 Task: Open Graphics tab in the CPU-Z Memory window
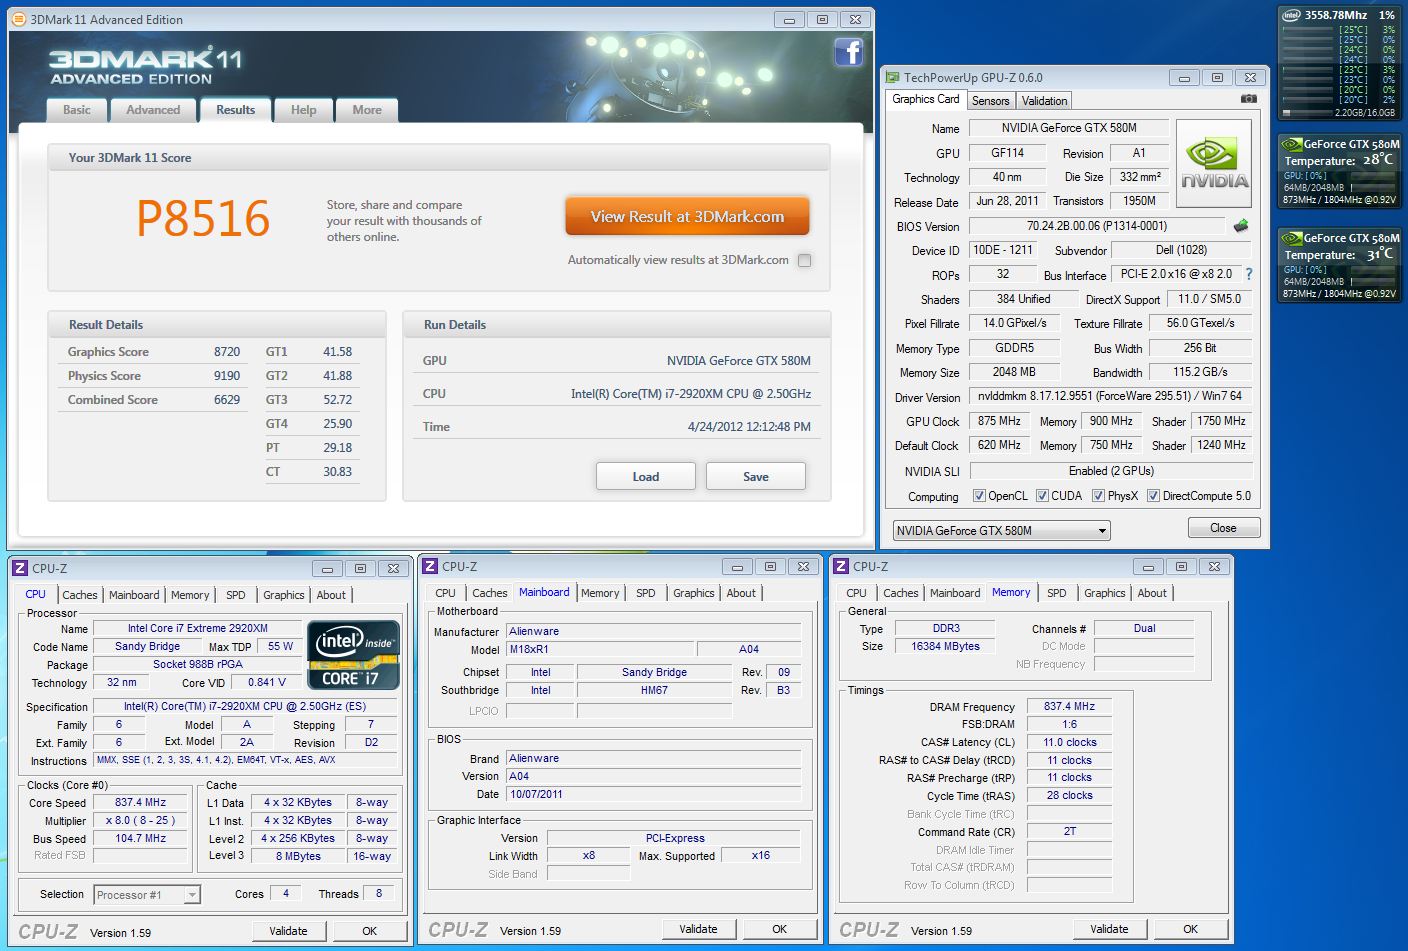click(x=1105, y=593)
